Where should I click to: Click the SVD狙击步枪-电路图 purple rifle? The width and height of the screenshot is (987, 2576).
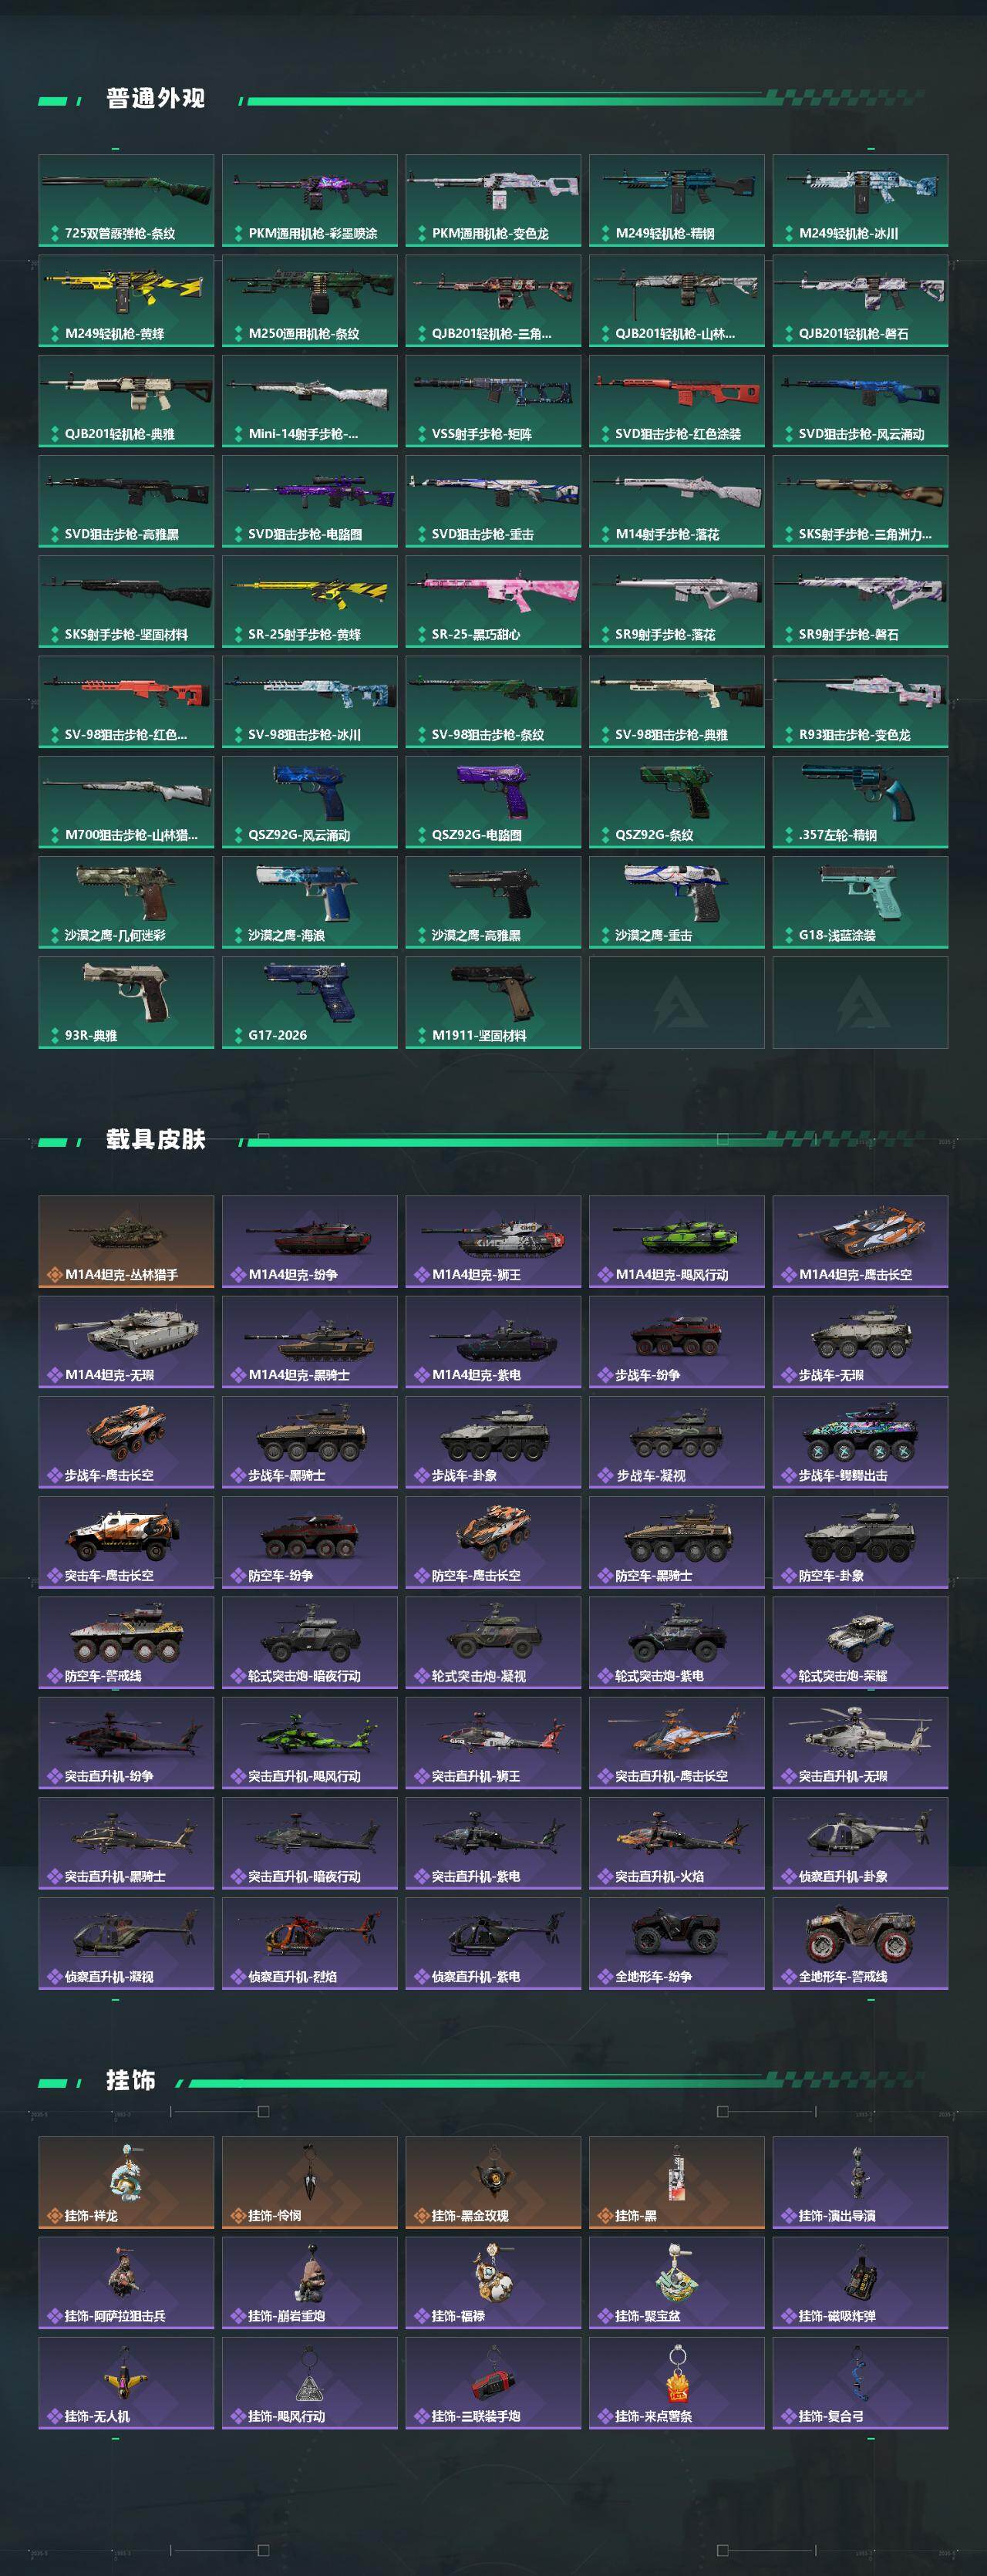click(x=310, y=502)
